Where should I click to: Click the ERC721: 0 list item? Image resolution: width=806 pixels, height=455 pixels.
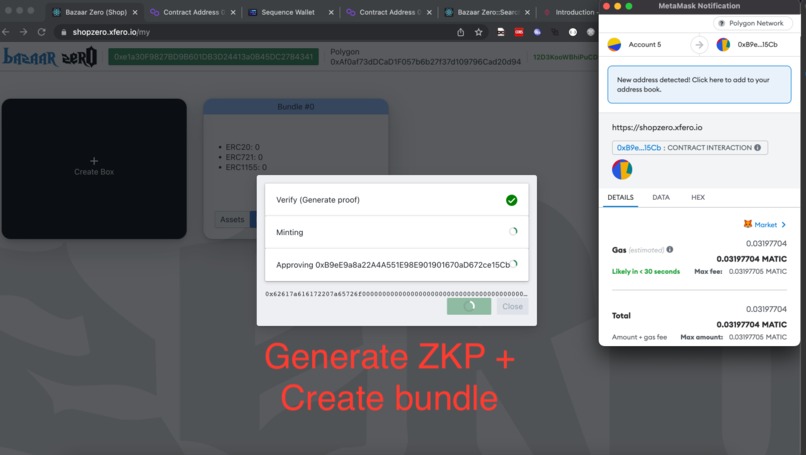click(244, 157)
